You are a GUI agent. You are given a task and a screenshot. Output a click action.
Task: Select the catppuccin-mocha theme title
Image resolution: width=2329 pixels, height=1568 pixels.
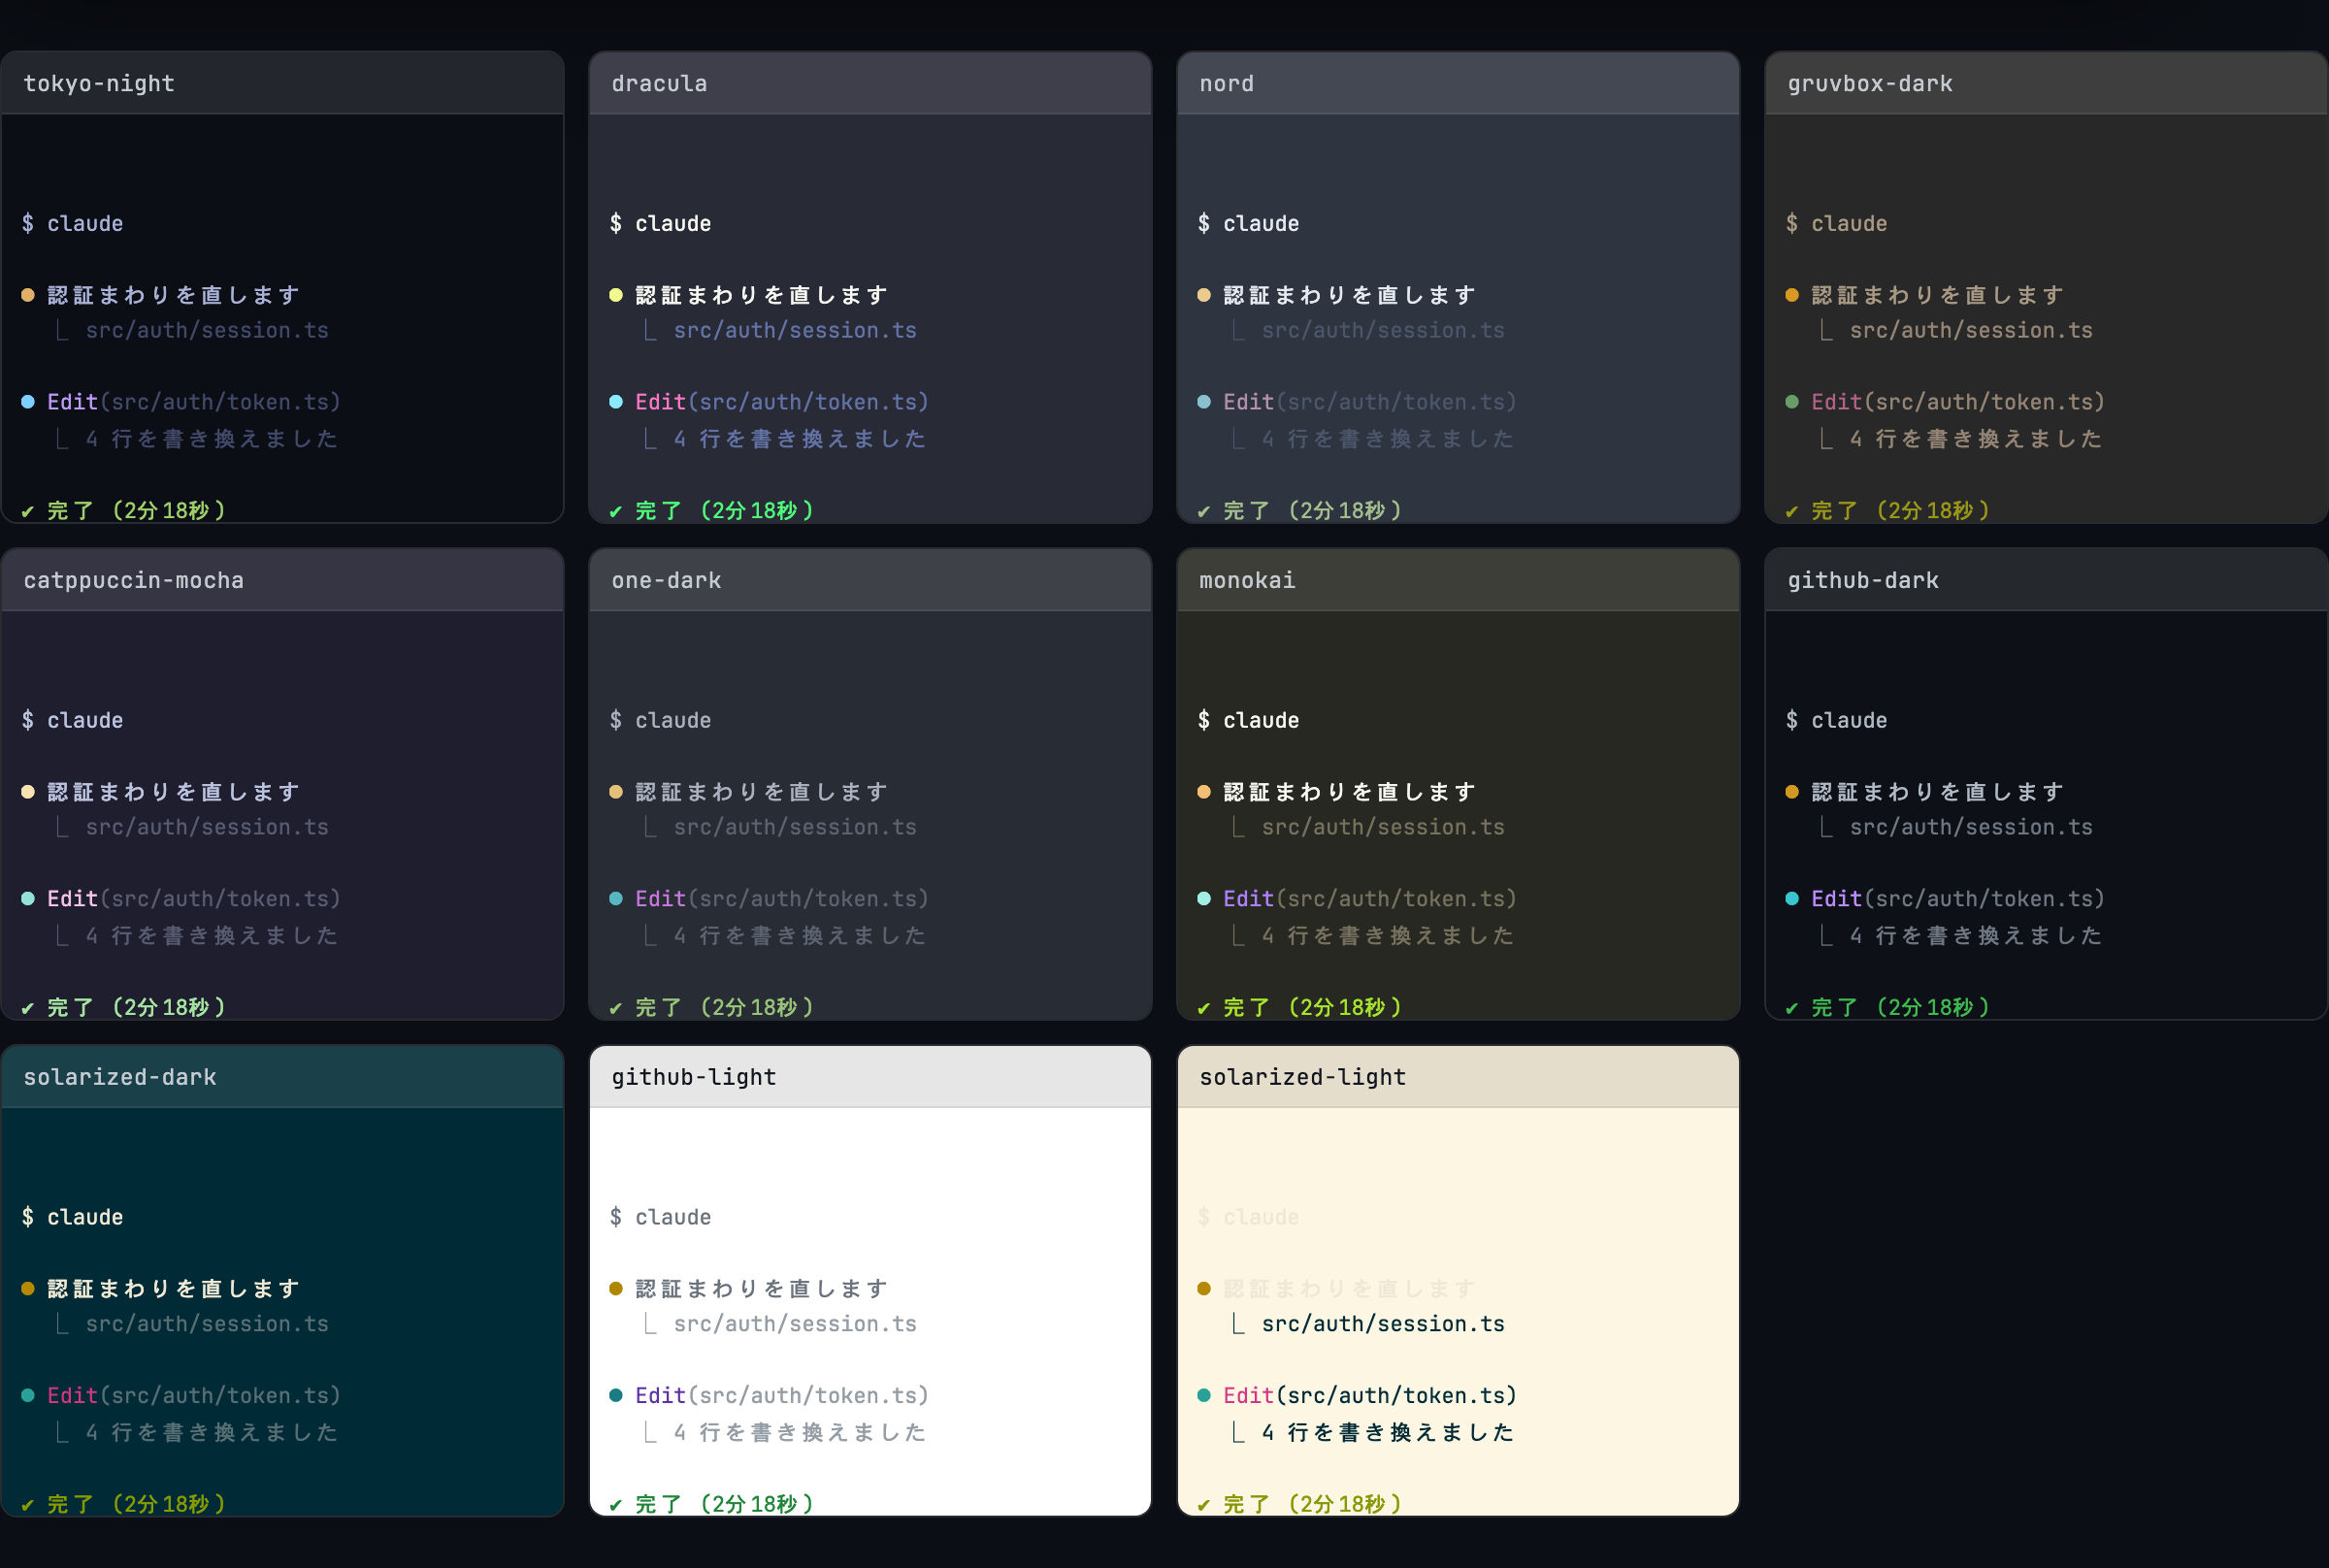coord(134,580)
